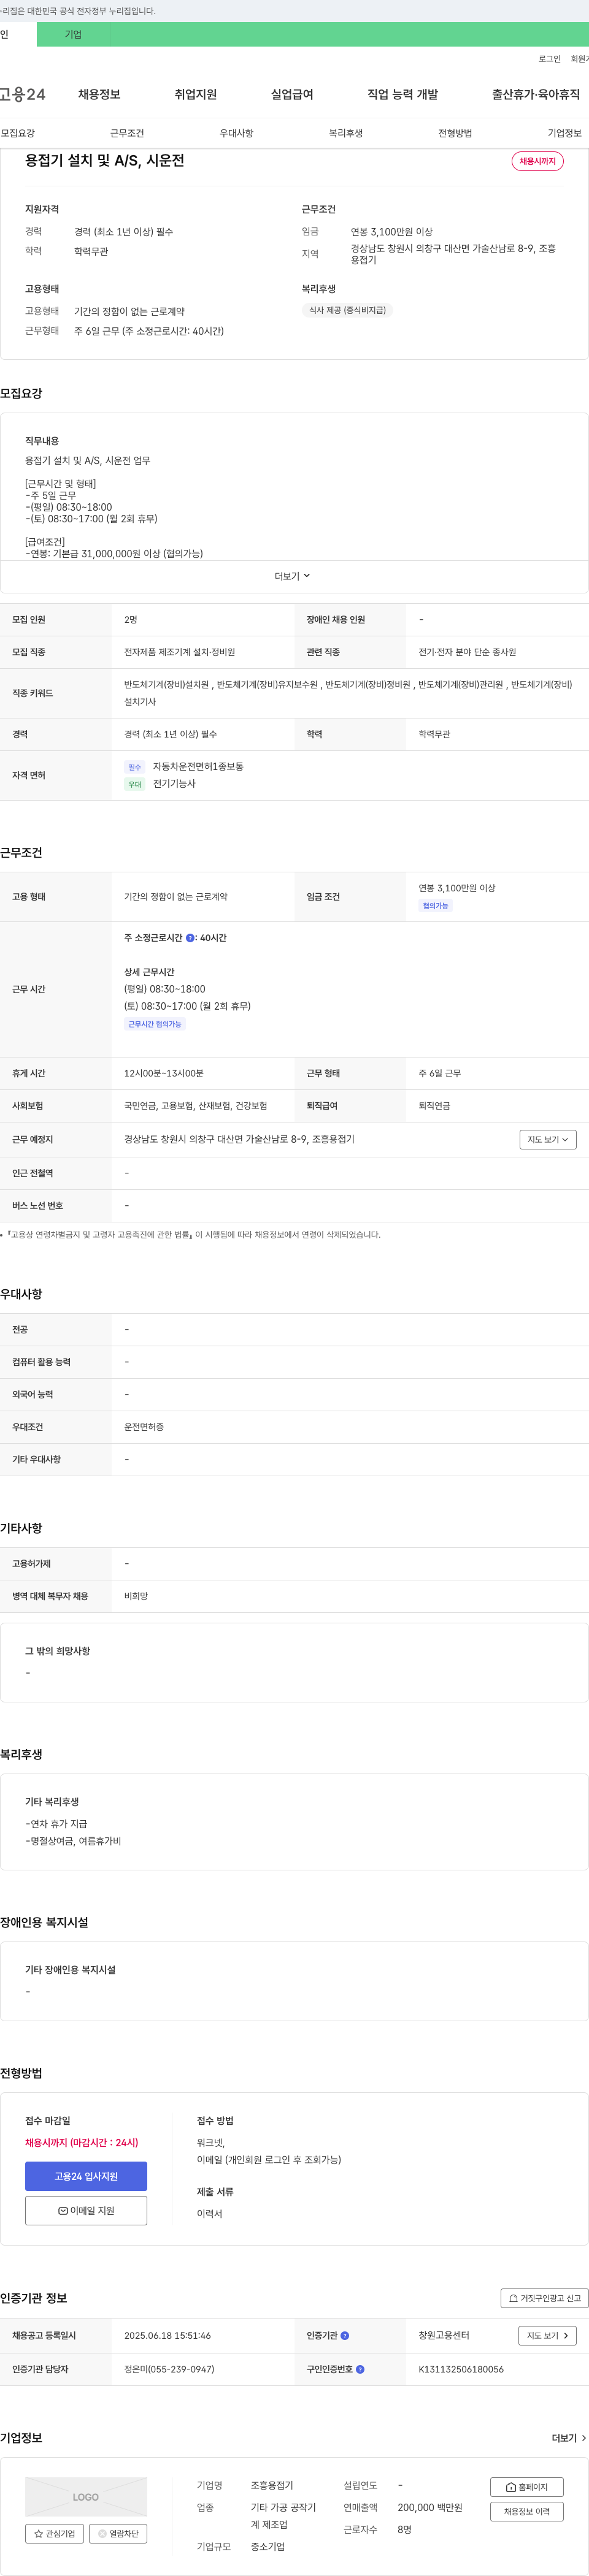Viewport: 589px width, 2576px height.
Task: Click the 국민연금, 고용보험, 산재보험, 건강보험 cell
Action: 196,1106
